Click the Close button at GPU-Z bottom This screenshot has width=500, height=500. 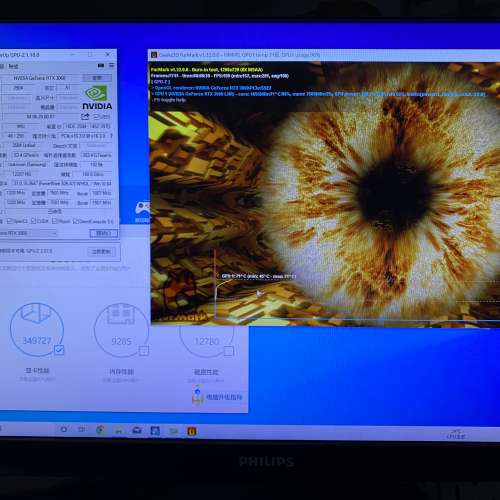click(x=104, y=233)
